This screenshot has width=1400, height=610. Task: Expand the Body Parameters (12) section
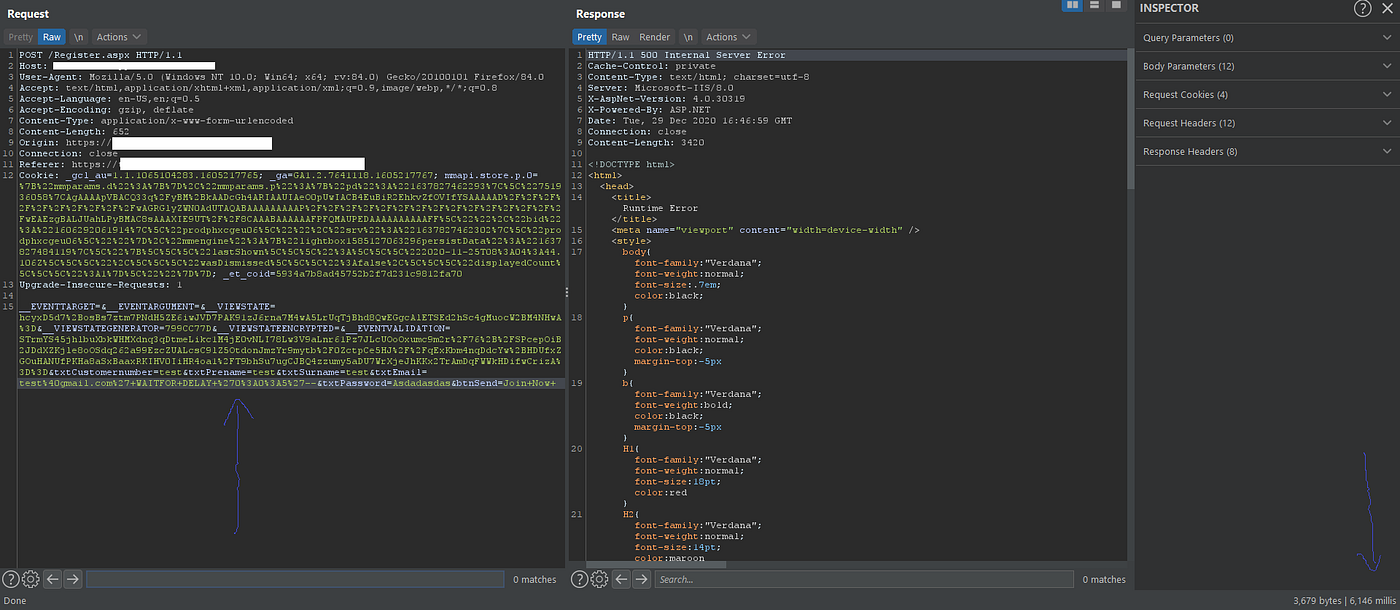pos(1268,66)
